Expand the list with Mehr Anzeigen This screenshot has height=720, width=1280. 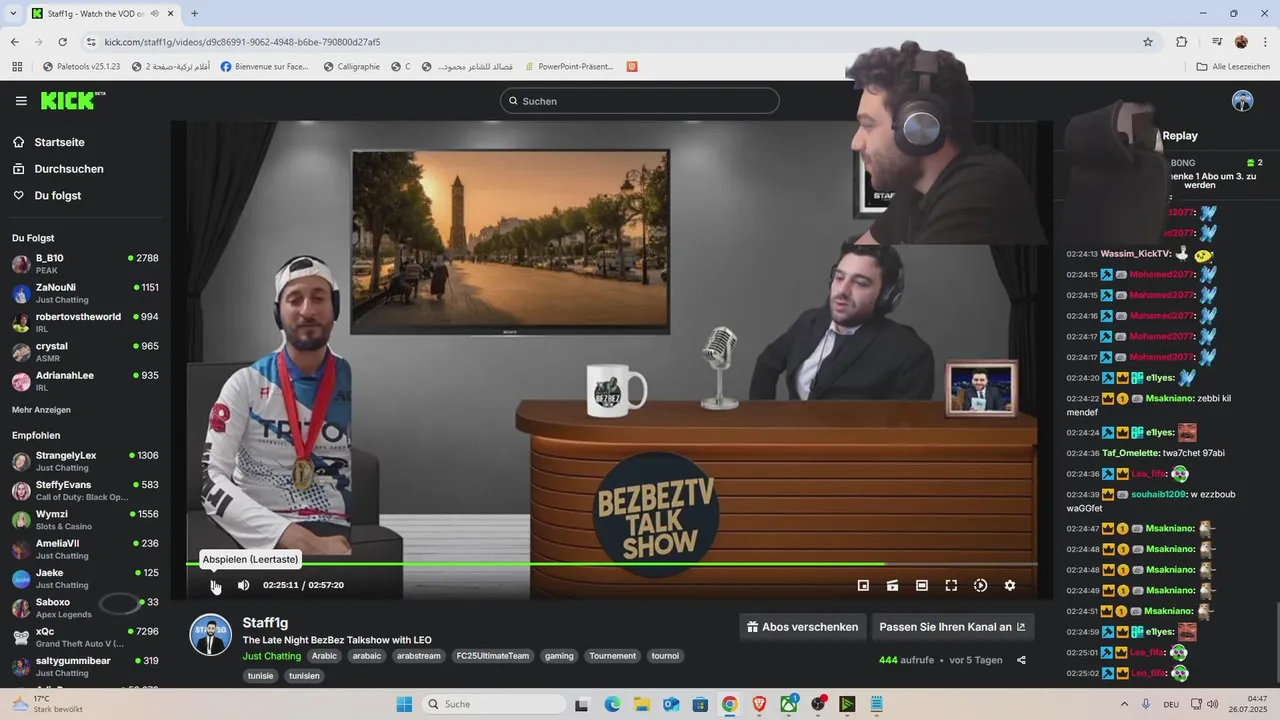coord(41,410)
